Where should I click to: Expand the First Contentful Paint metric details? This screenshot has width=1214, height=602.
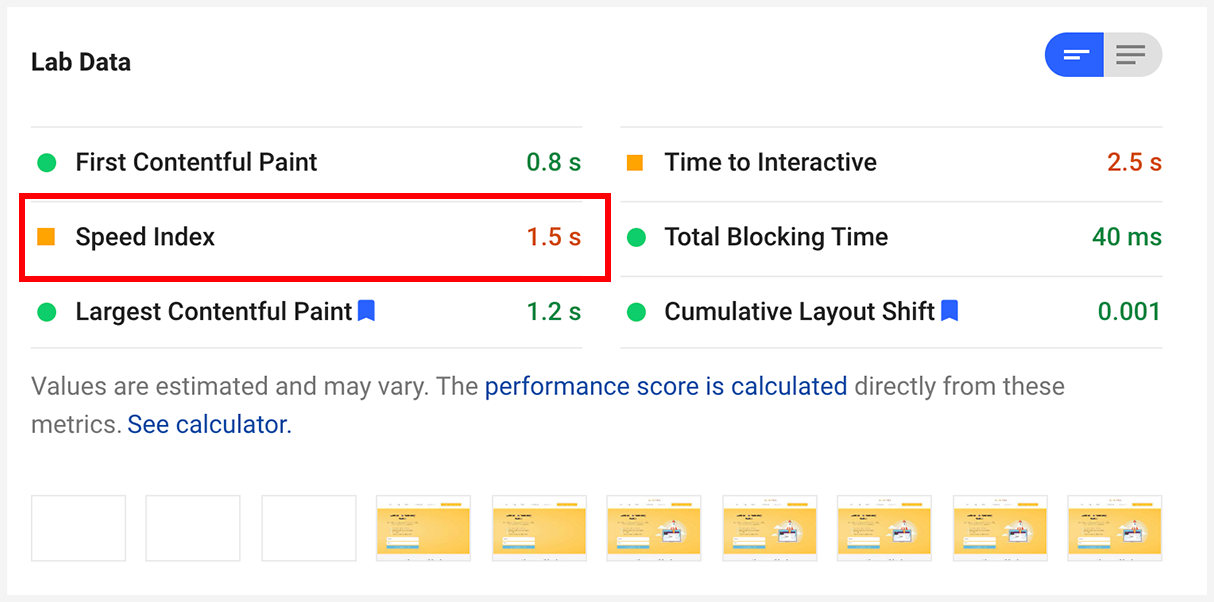[196, 162]
